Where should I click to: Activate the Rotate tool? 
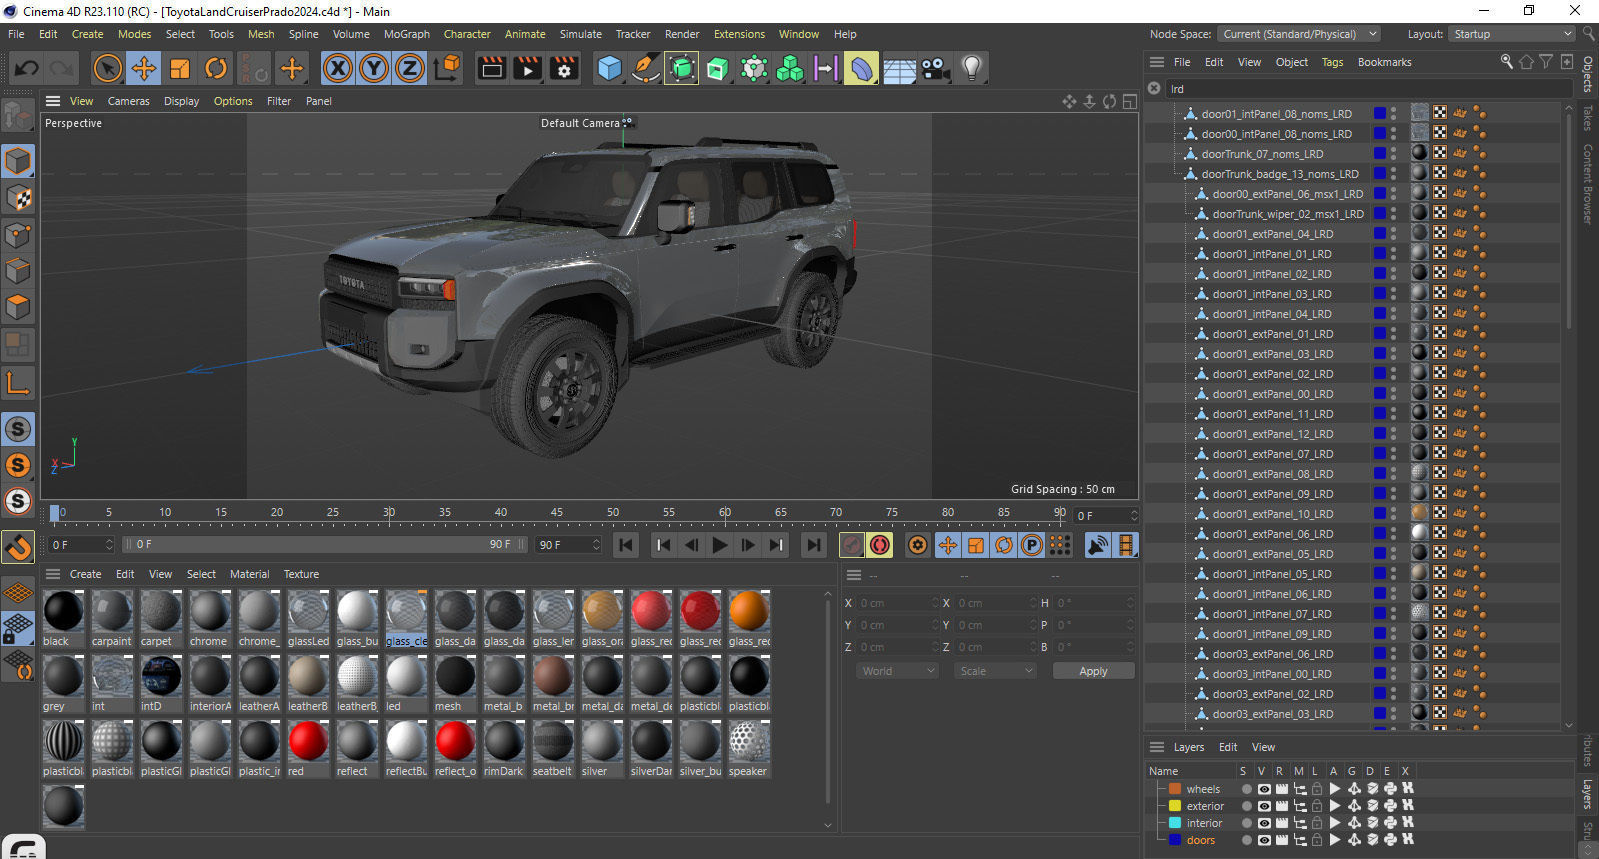click(216, 68)
